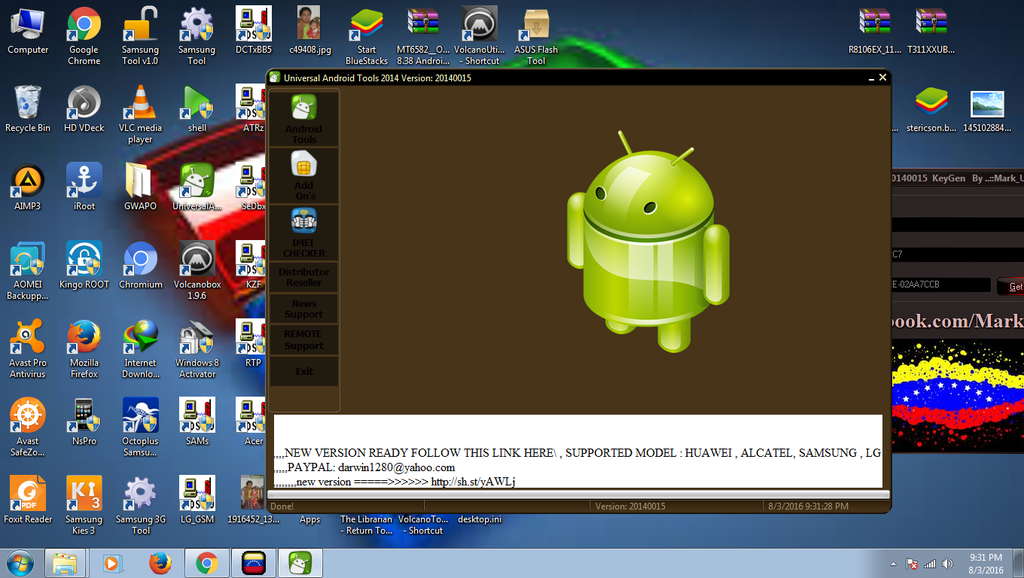Screen dimensions: 1024x578
Task: Open VolcanoUti... Shortcut icon
Action: tap(479, 36)
